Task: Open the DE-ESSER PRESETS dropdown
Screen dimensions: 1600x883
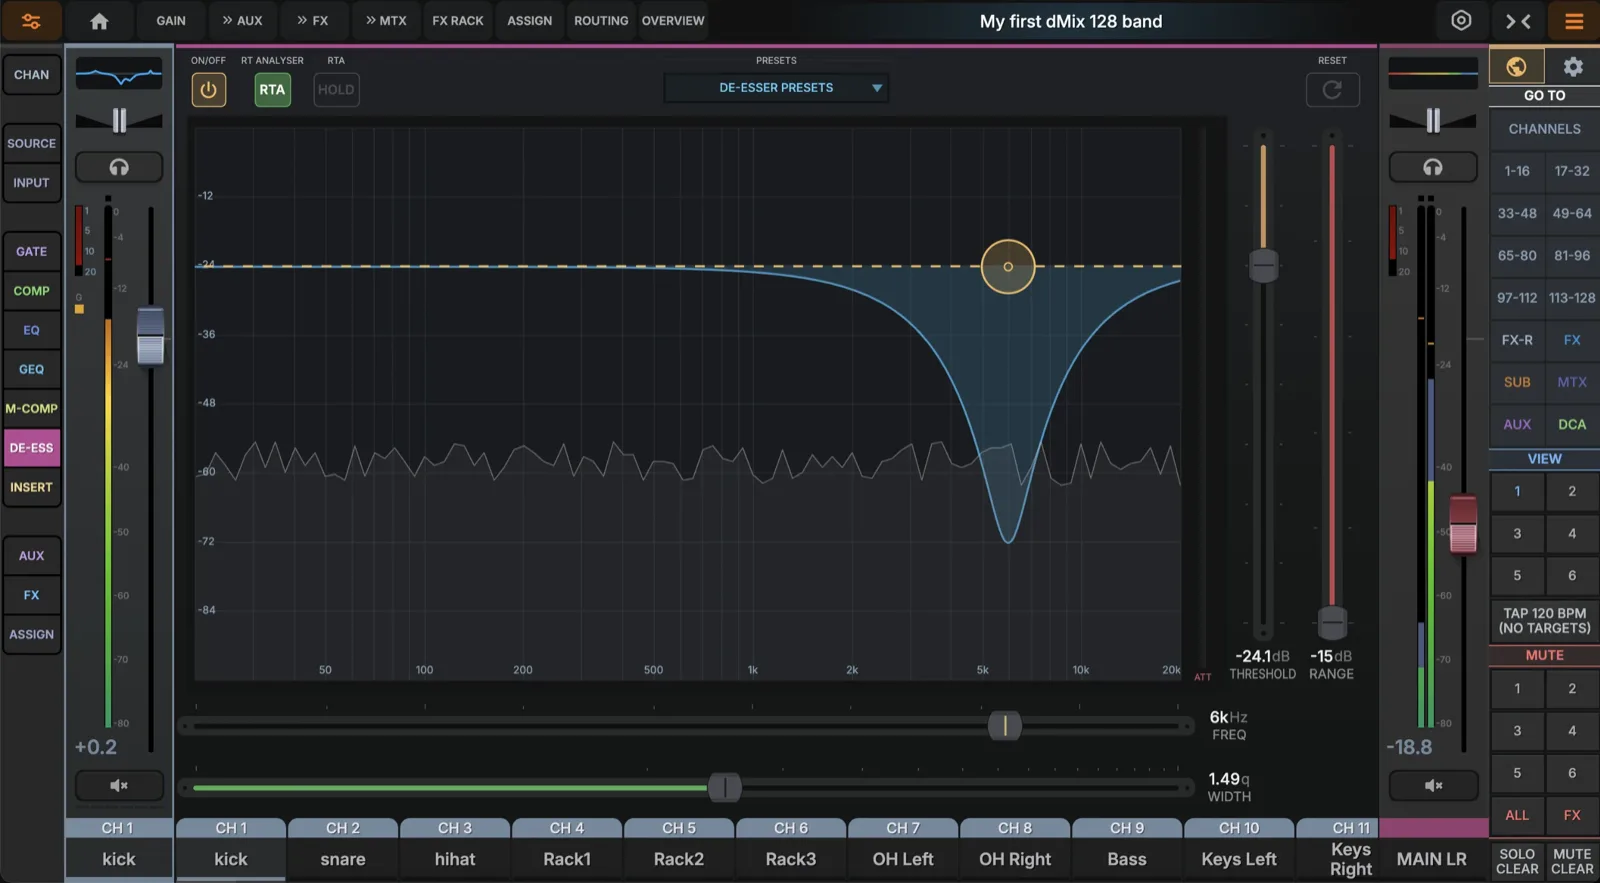Action: coord(776,88)
